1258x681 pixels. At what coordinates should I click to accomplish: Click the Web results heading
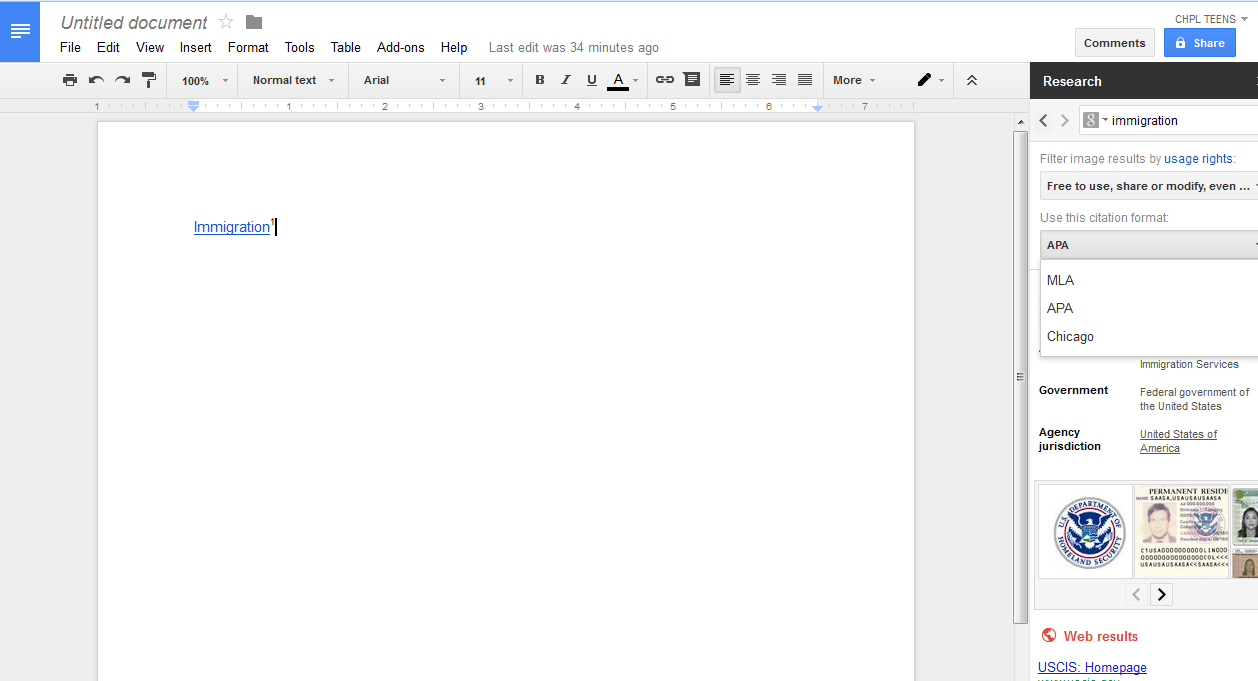point(1100,636)
